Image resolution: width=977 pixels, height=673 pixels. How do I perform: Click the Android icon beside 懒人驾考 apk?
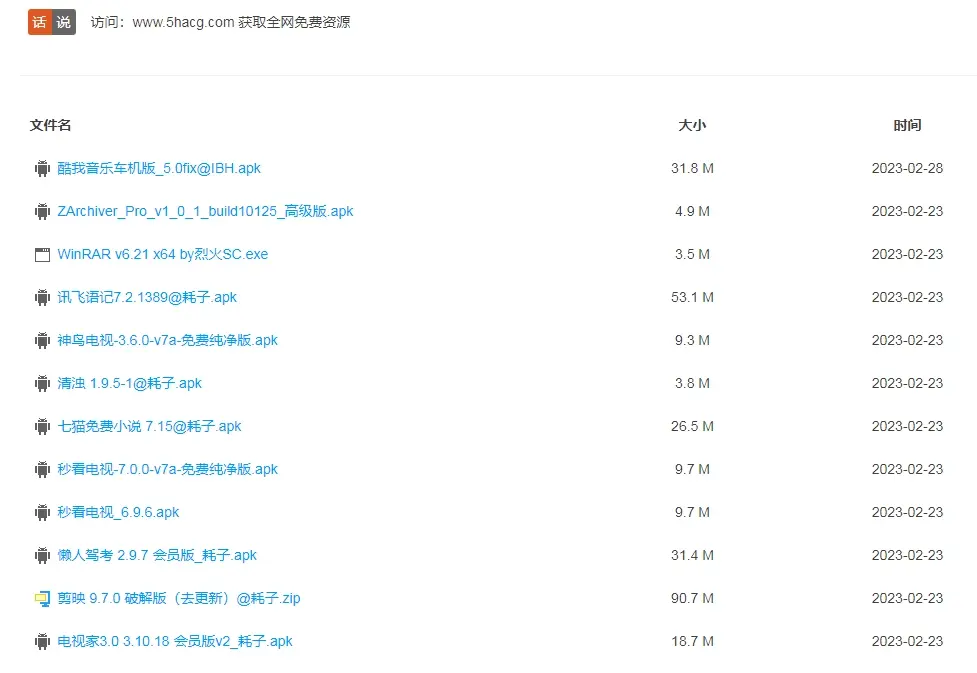(x=41, y=555)
